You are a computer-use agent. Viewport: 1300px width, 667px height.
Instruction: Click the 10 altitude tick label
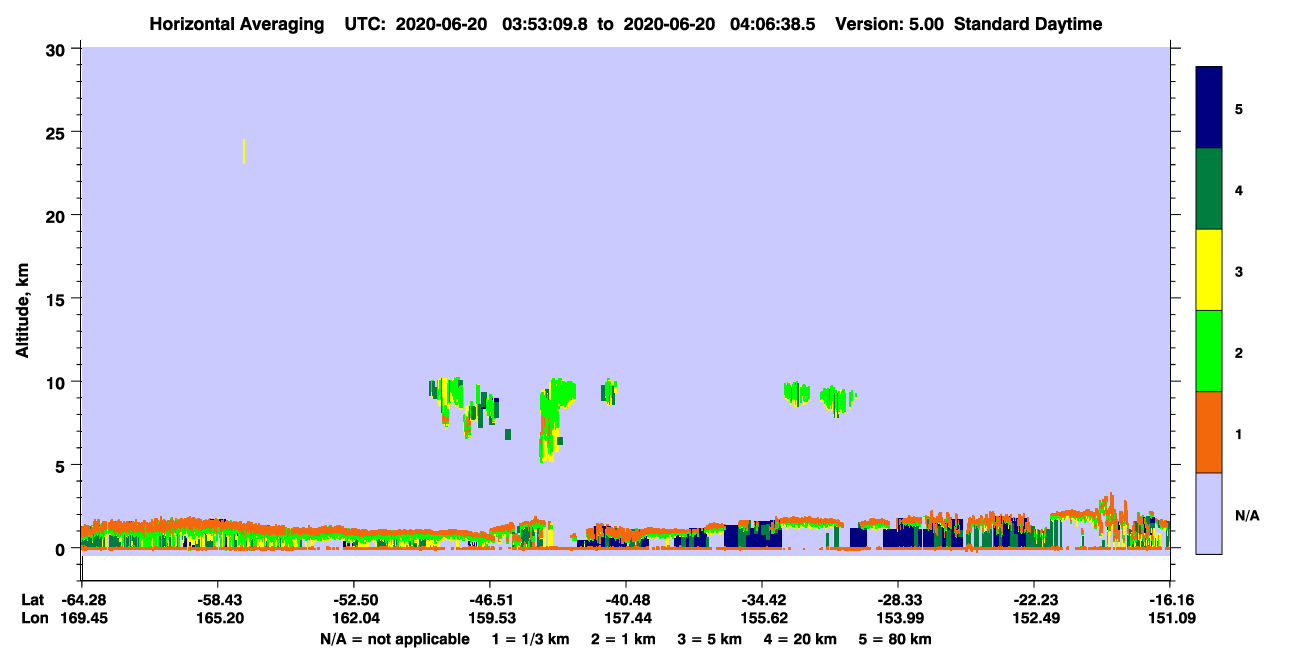pos(58,382)
